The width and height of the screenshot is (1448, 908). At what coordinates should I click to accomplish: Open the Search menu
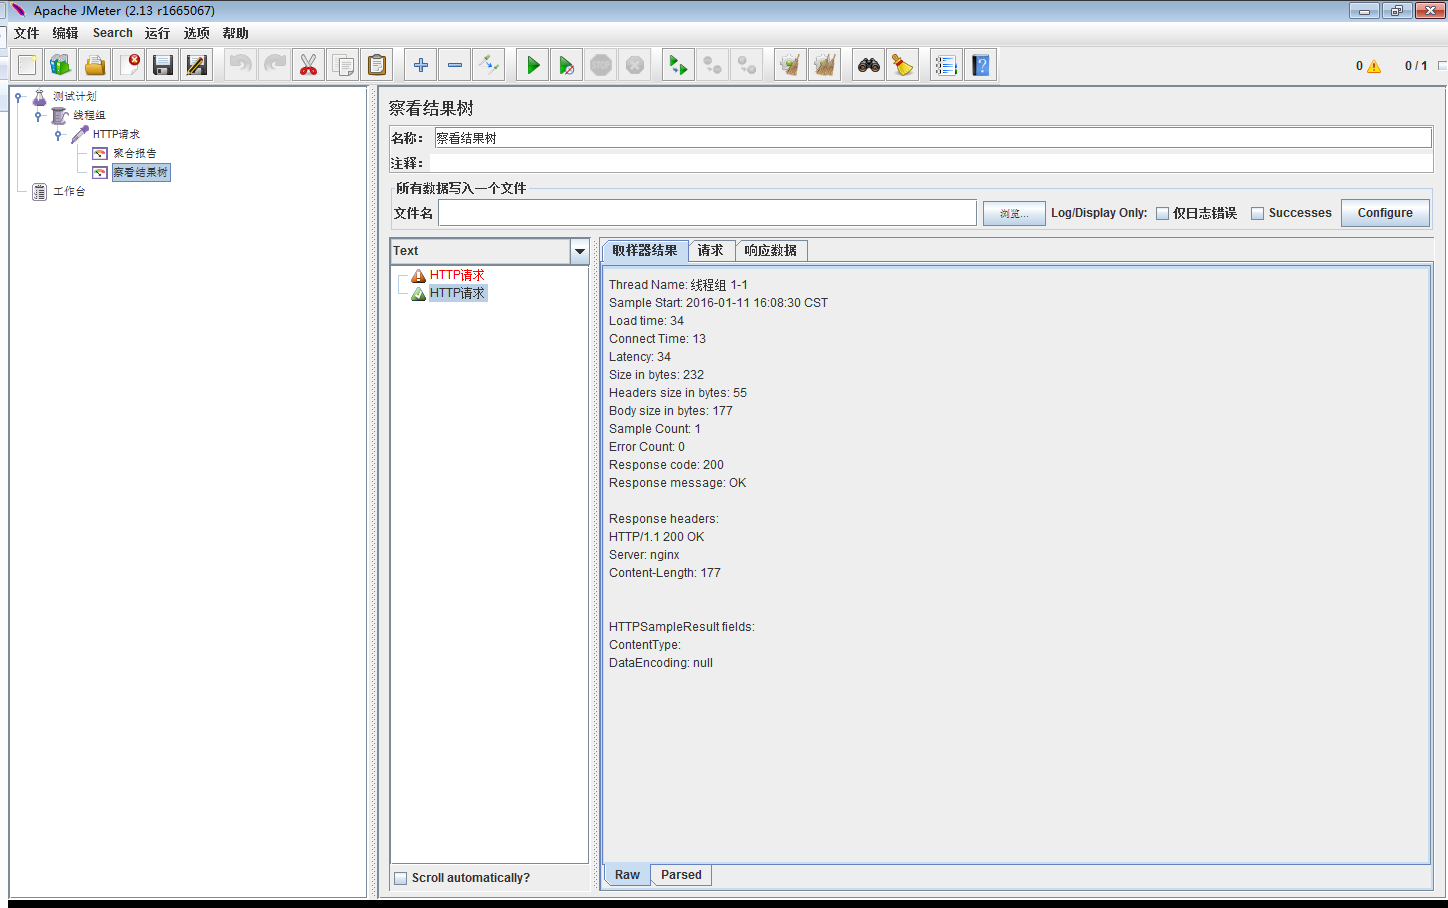click(x=113, y=33)
